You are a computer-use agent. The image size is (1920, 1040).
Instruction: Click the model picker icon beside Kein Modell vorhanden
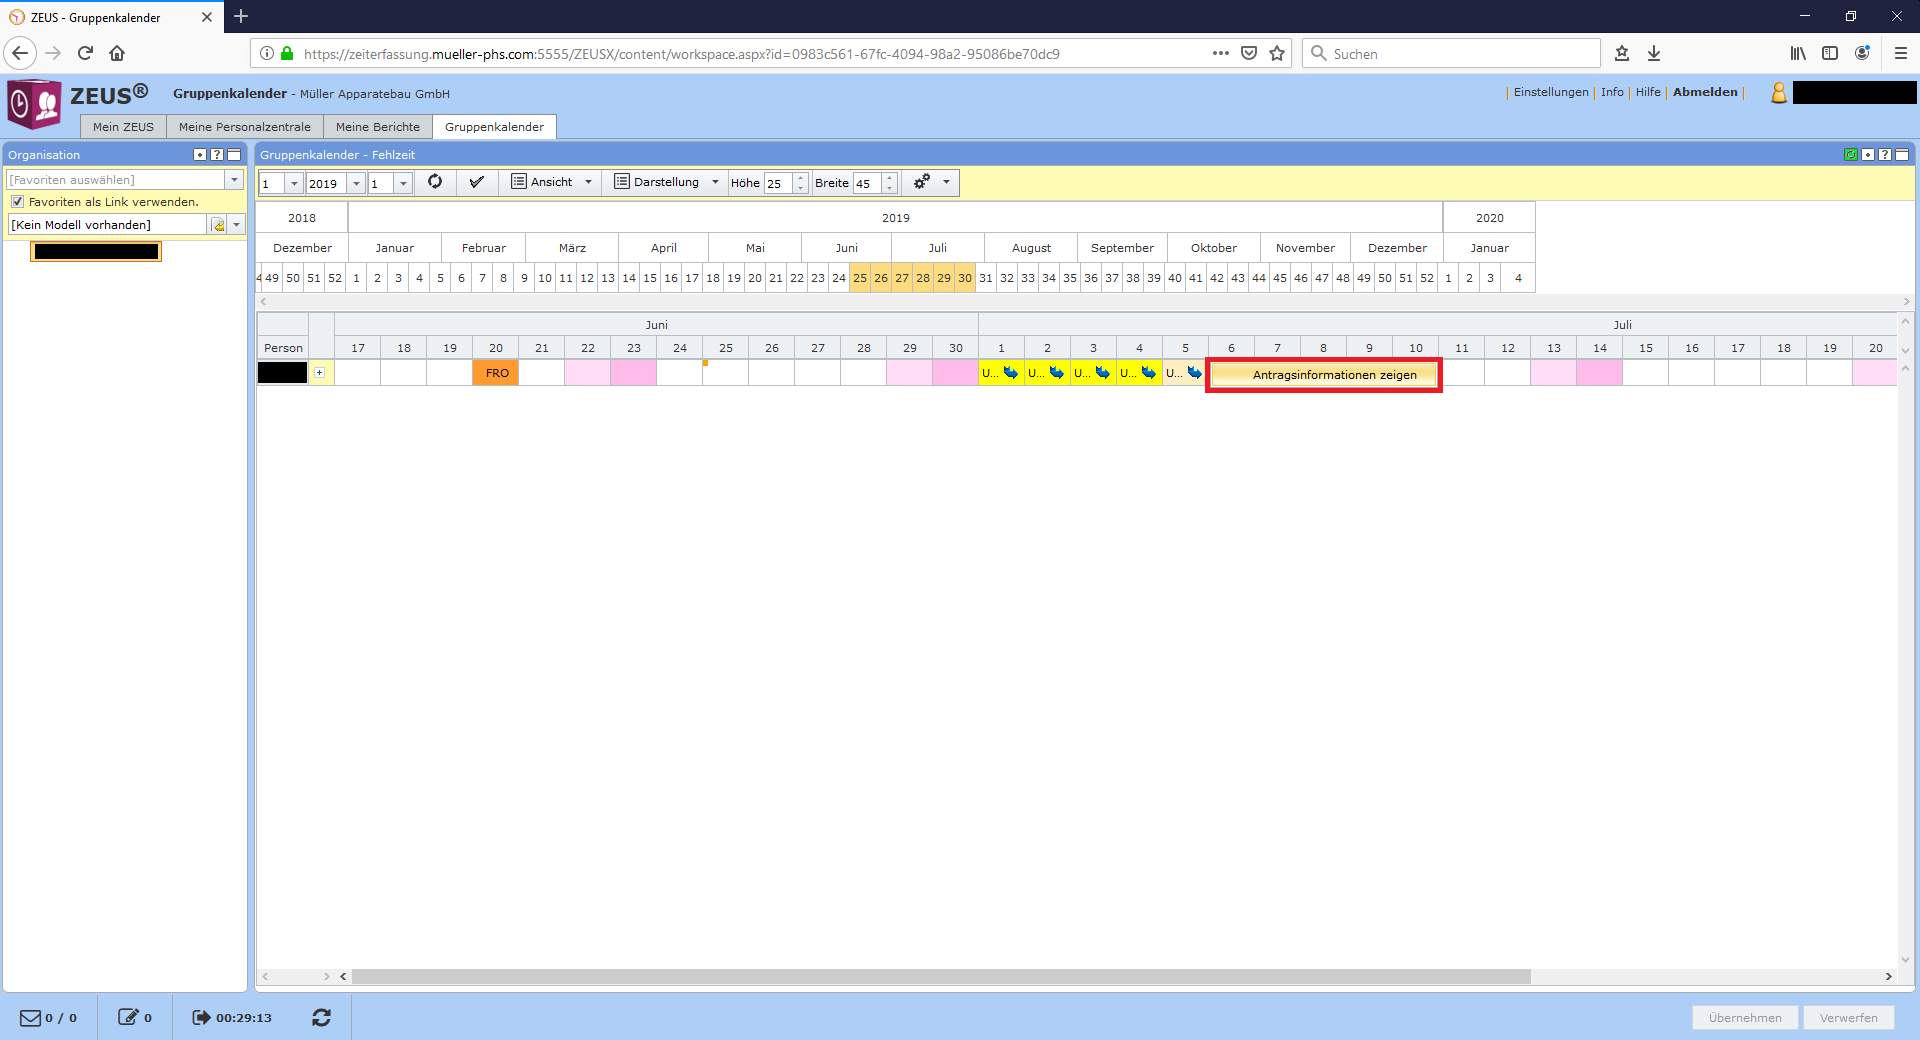218,225
